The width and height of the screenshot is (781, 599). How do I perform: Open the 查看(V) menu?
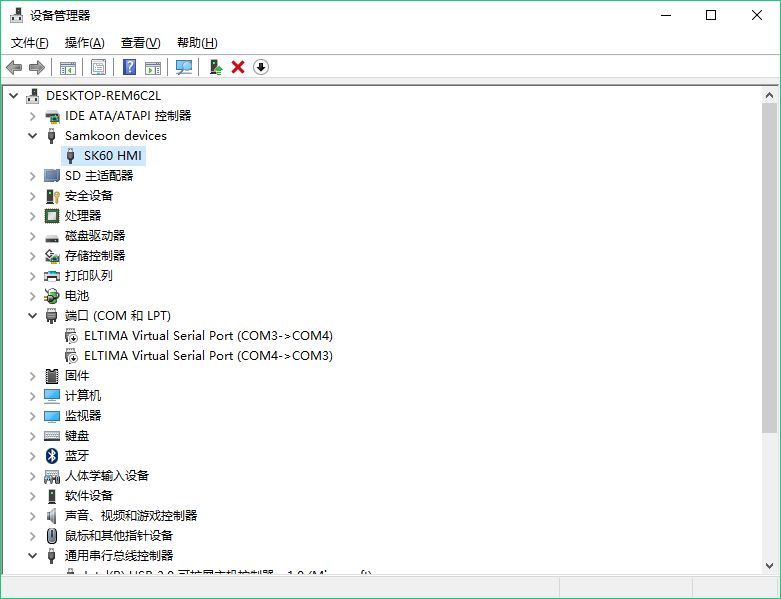(140, 42)
